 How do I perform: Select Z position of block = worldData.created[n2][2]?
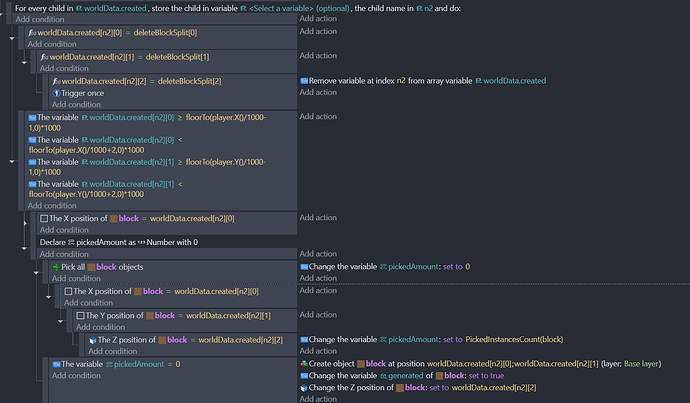pyautogui.click(x=186, y=340)
